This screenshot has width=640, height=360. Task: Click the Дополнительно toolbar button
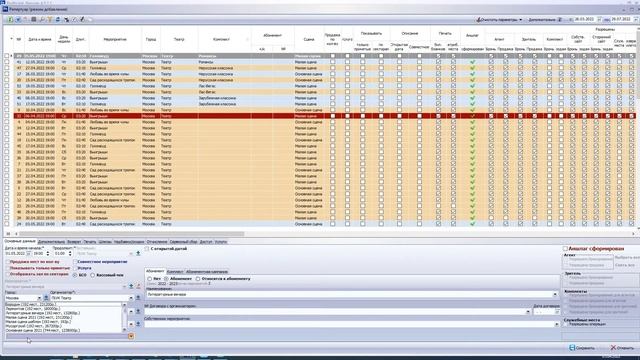tap(544, 20)
